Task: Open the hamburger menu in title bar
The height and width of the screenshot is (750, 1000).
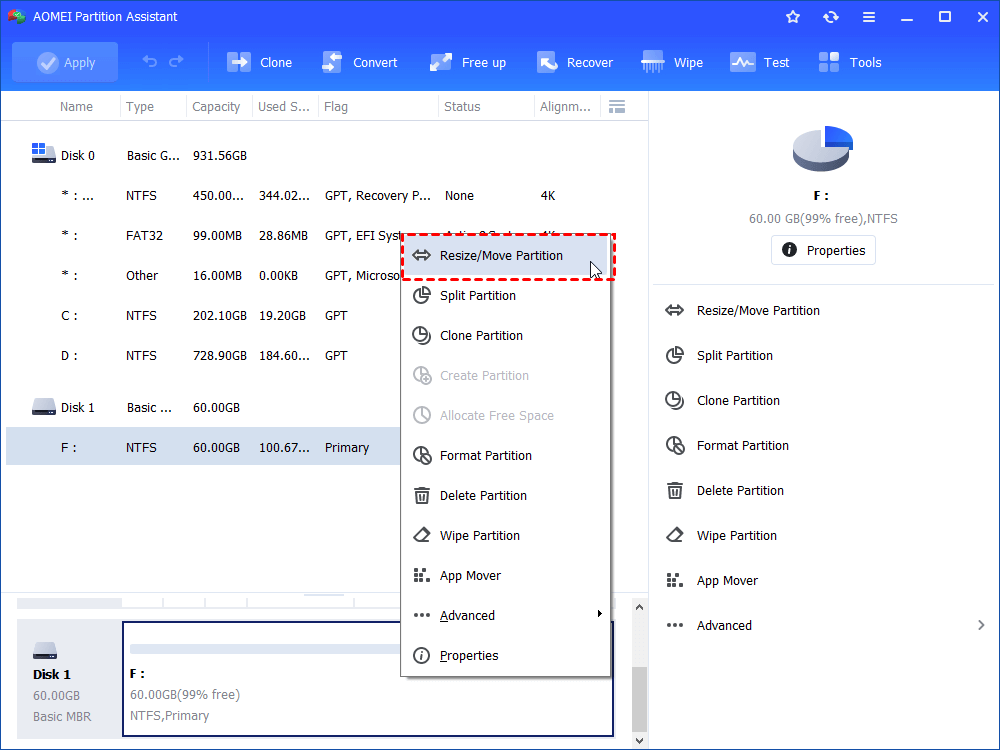Action: 869,17
